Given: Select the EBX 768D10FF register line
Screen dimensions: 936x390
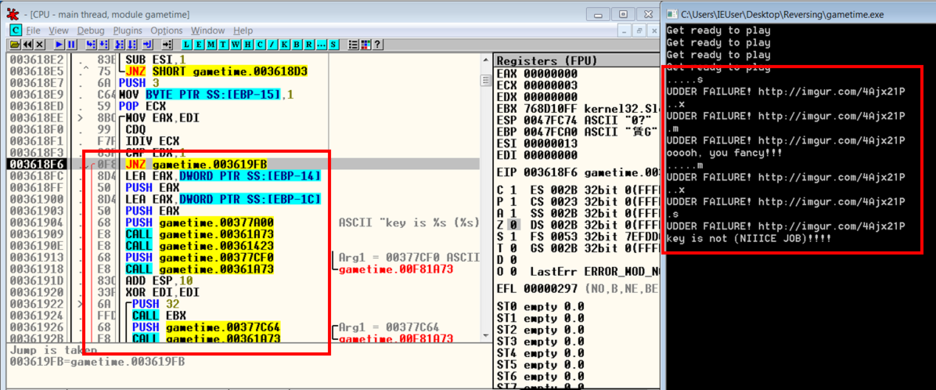Looking at the screenshot, I should (577, 109).
